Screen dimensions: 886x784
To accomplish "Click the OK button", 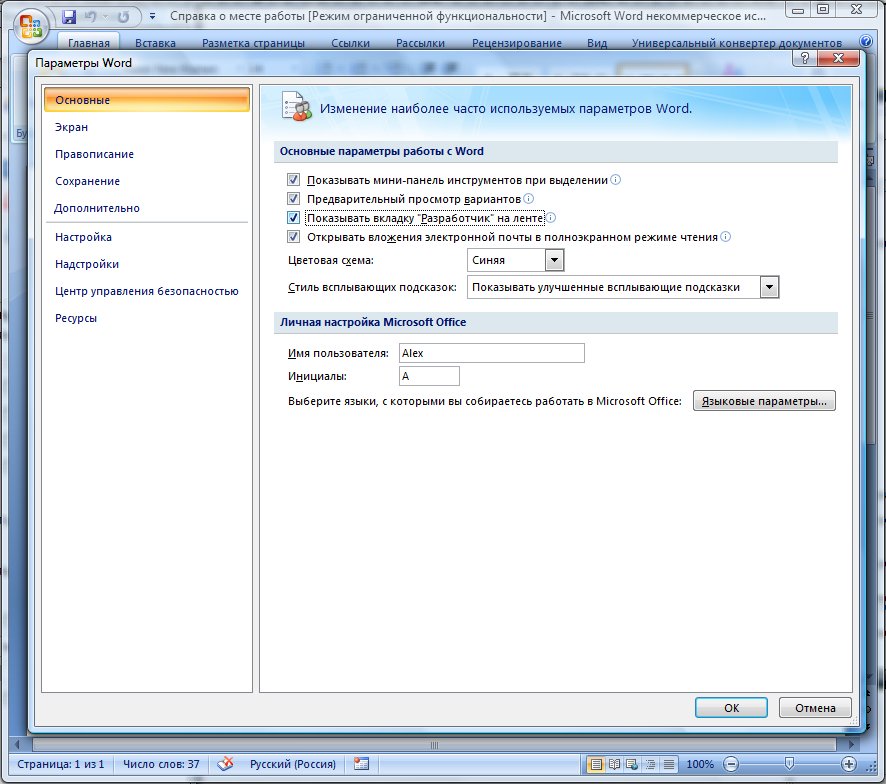I will click(x=731, y=708).
